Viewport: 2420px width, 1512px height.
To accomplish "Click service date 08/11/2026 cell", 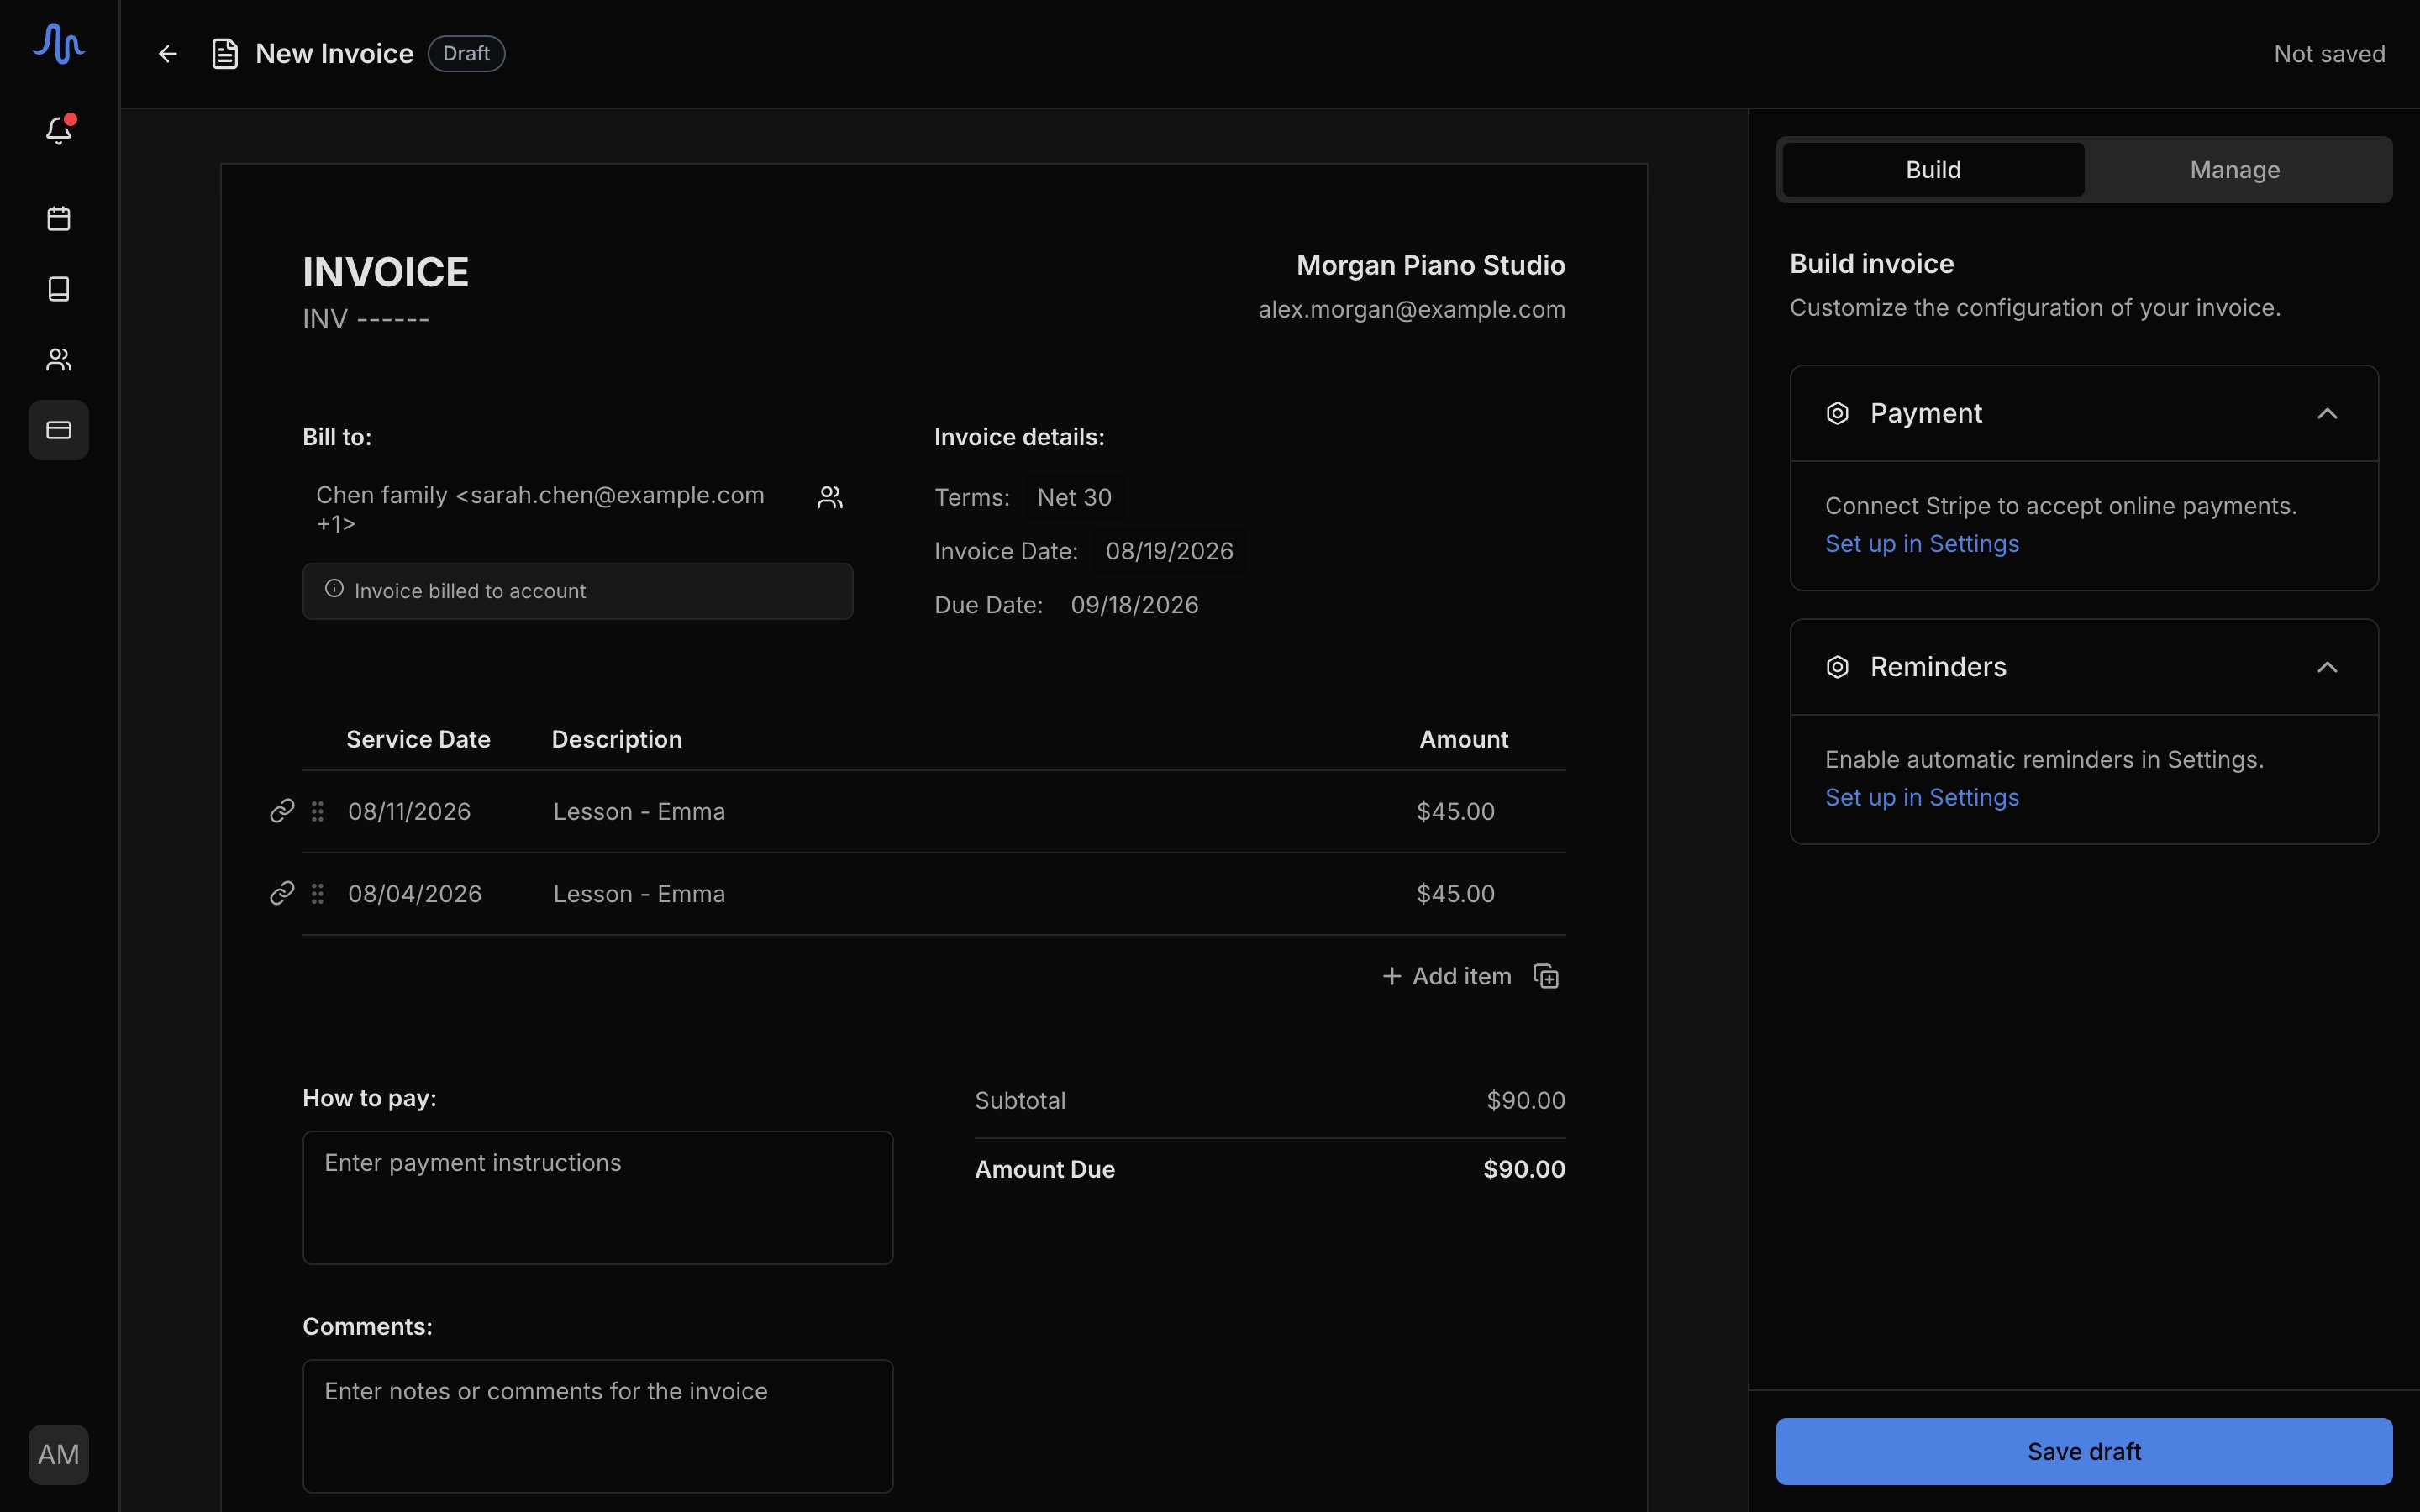I will pos(409,811).
